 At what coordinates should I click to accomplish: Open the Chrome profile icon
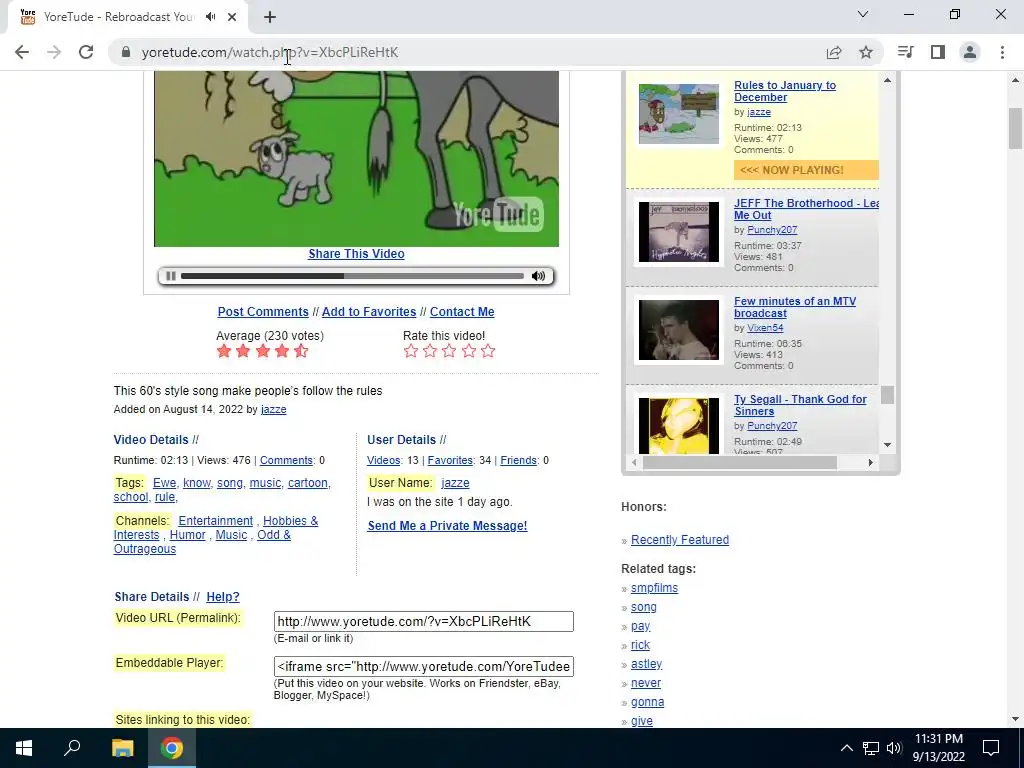(970, 52)
